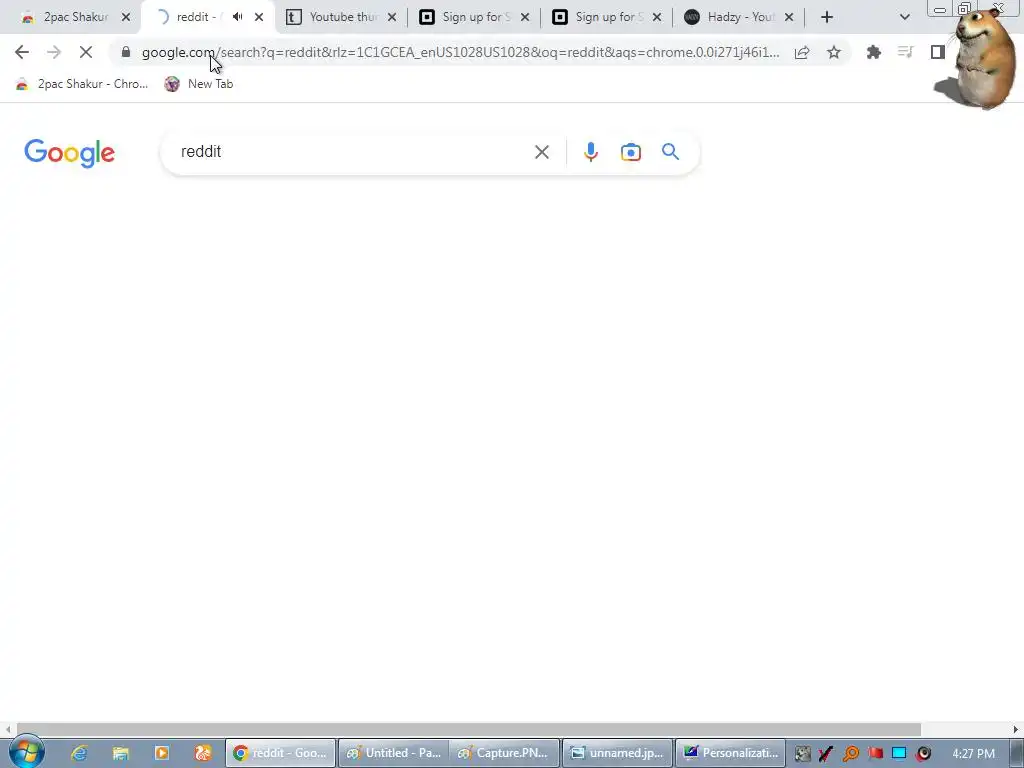Switch to unnamed.jpg taskbar window

tap(617, 753)
